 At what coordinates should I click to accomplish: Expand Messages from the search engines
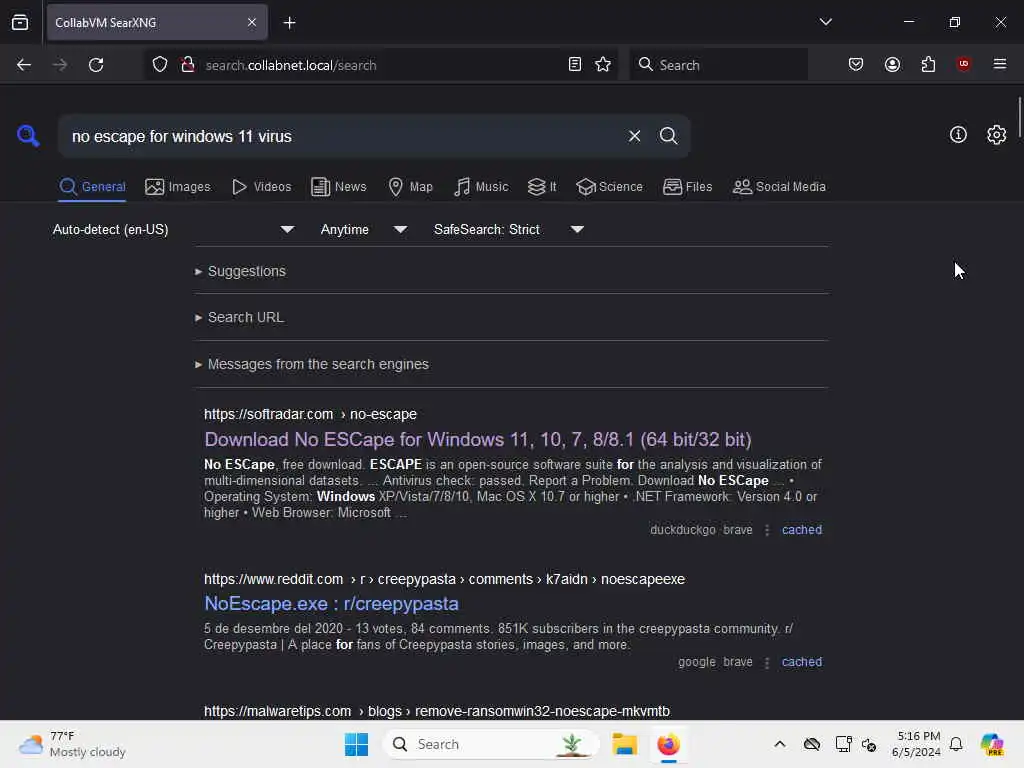[x=312, y=364]
